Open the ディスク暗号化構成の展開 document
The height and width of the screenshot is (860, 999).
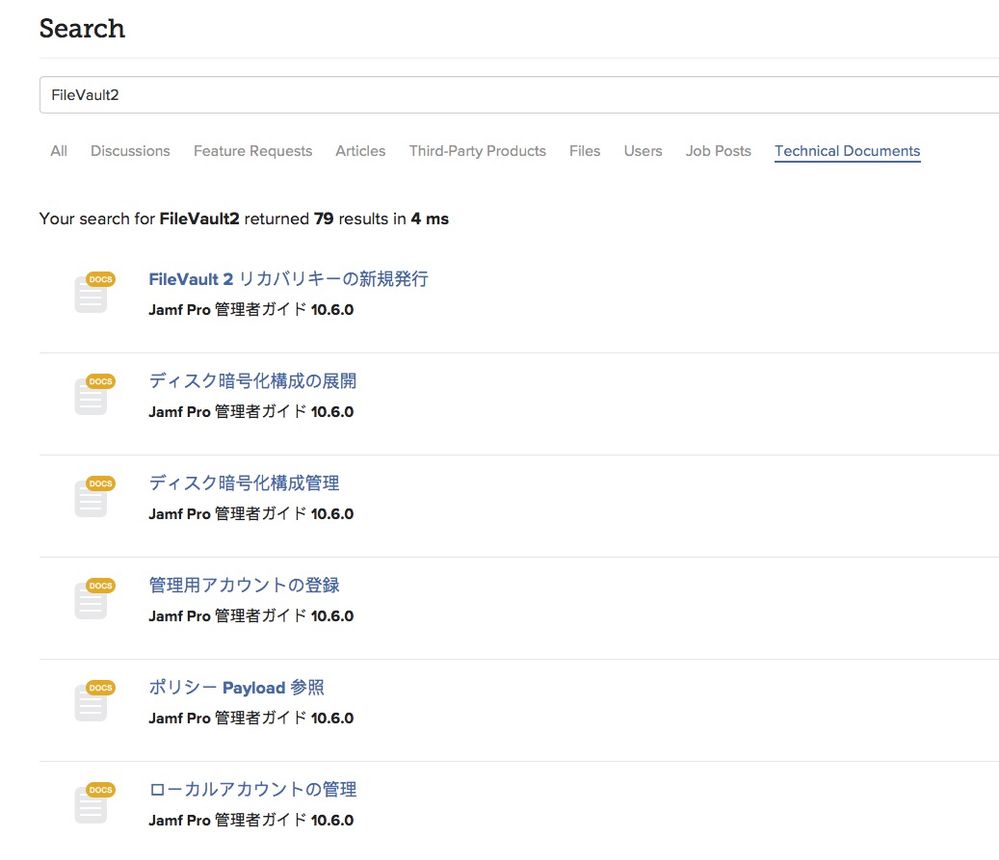tap(253, 381)
